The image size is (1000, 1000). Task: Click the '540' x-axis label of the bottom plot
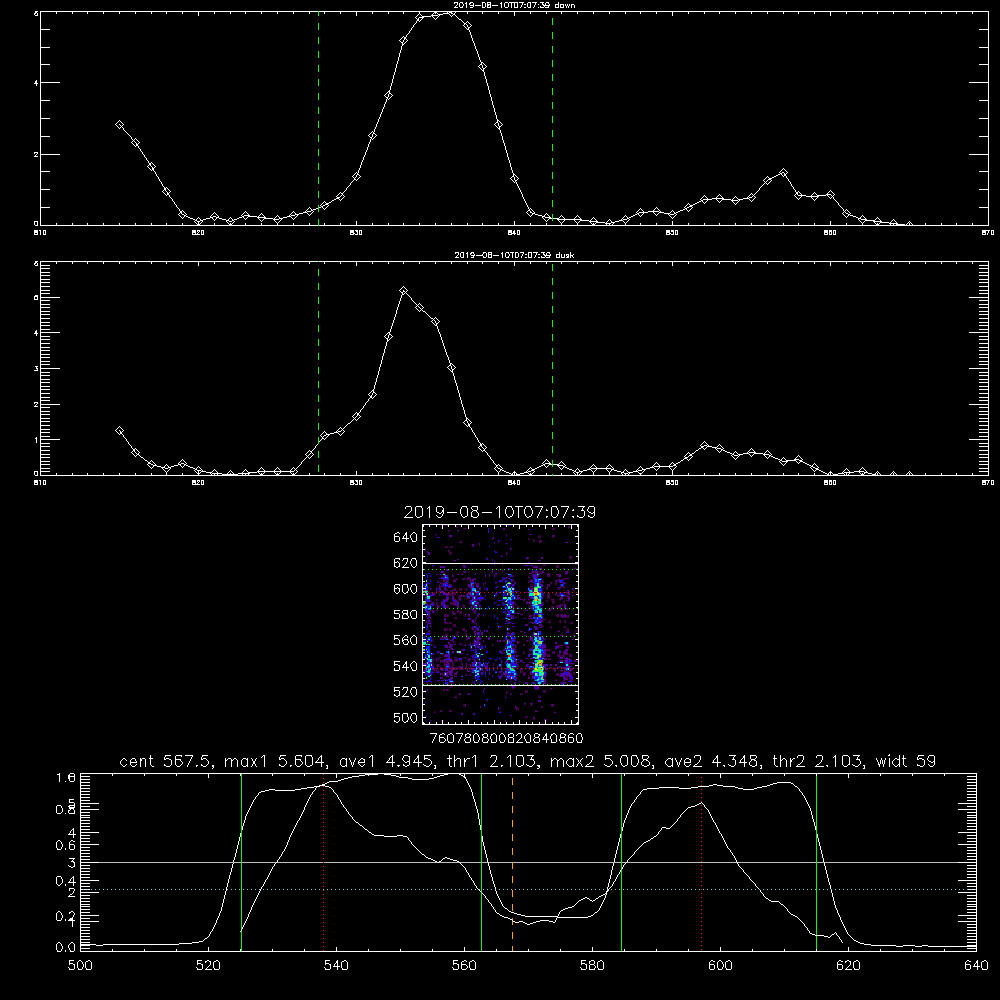point(336,966)
